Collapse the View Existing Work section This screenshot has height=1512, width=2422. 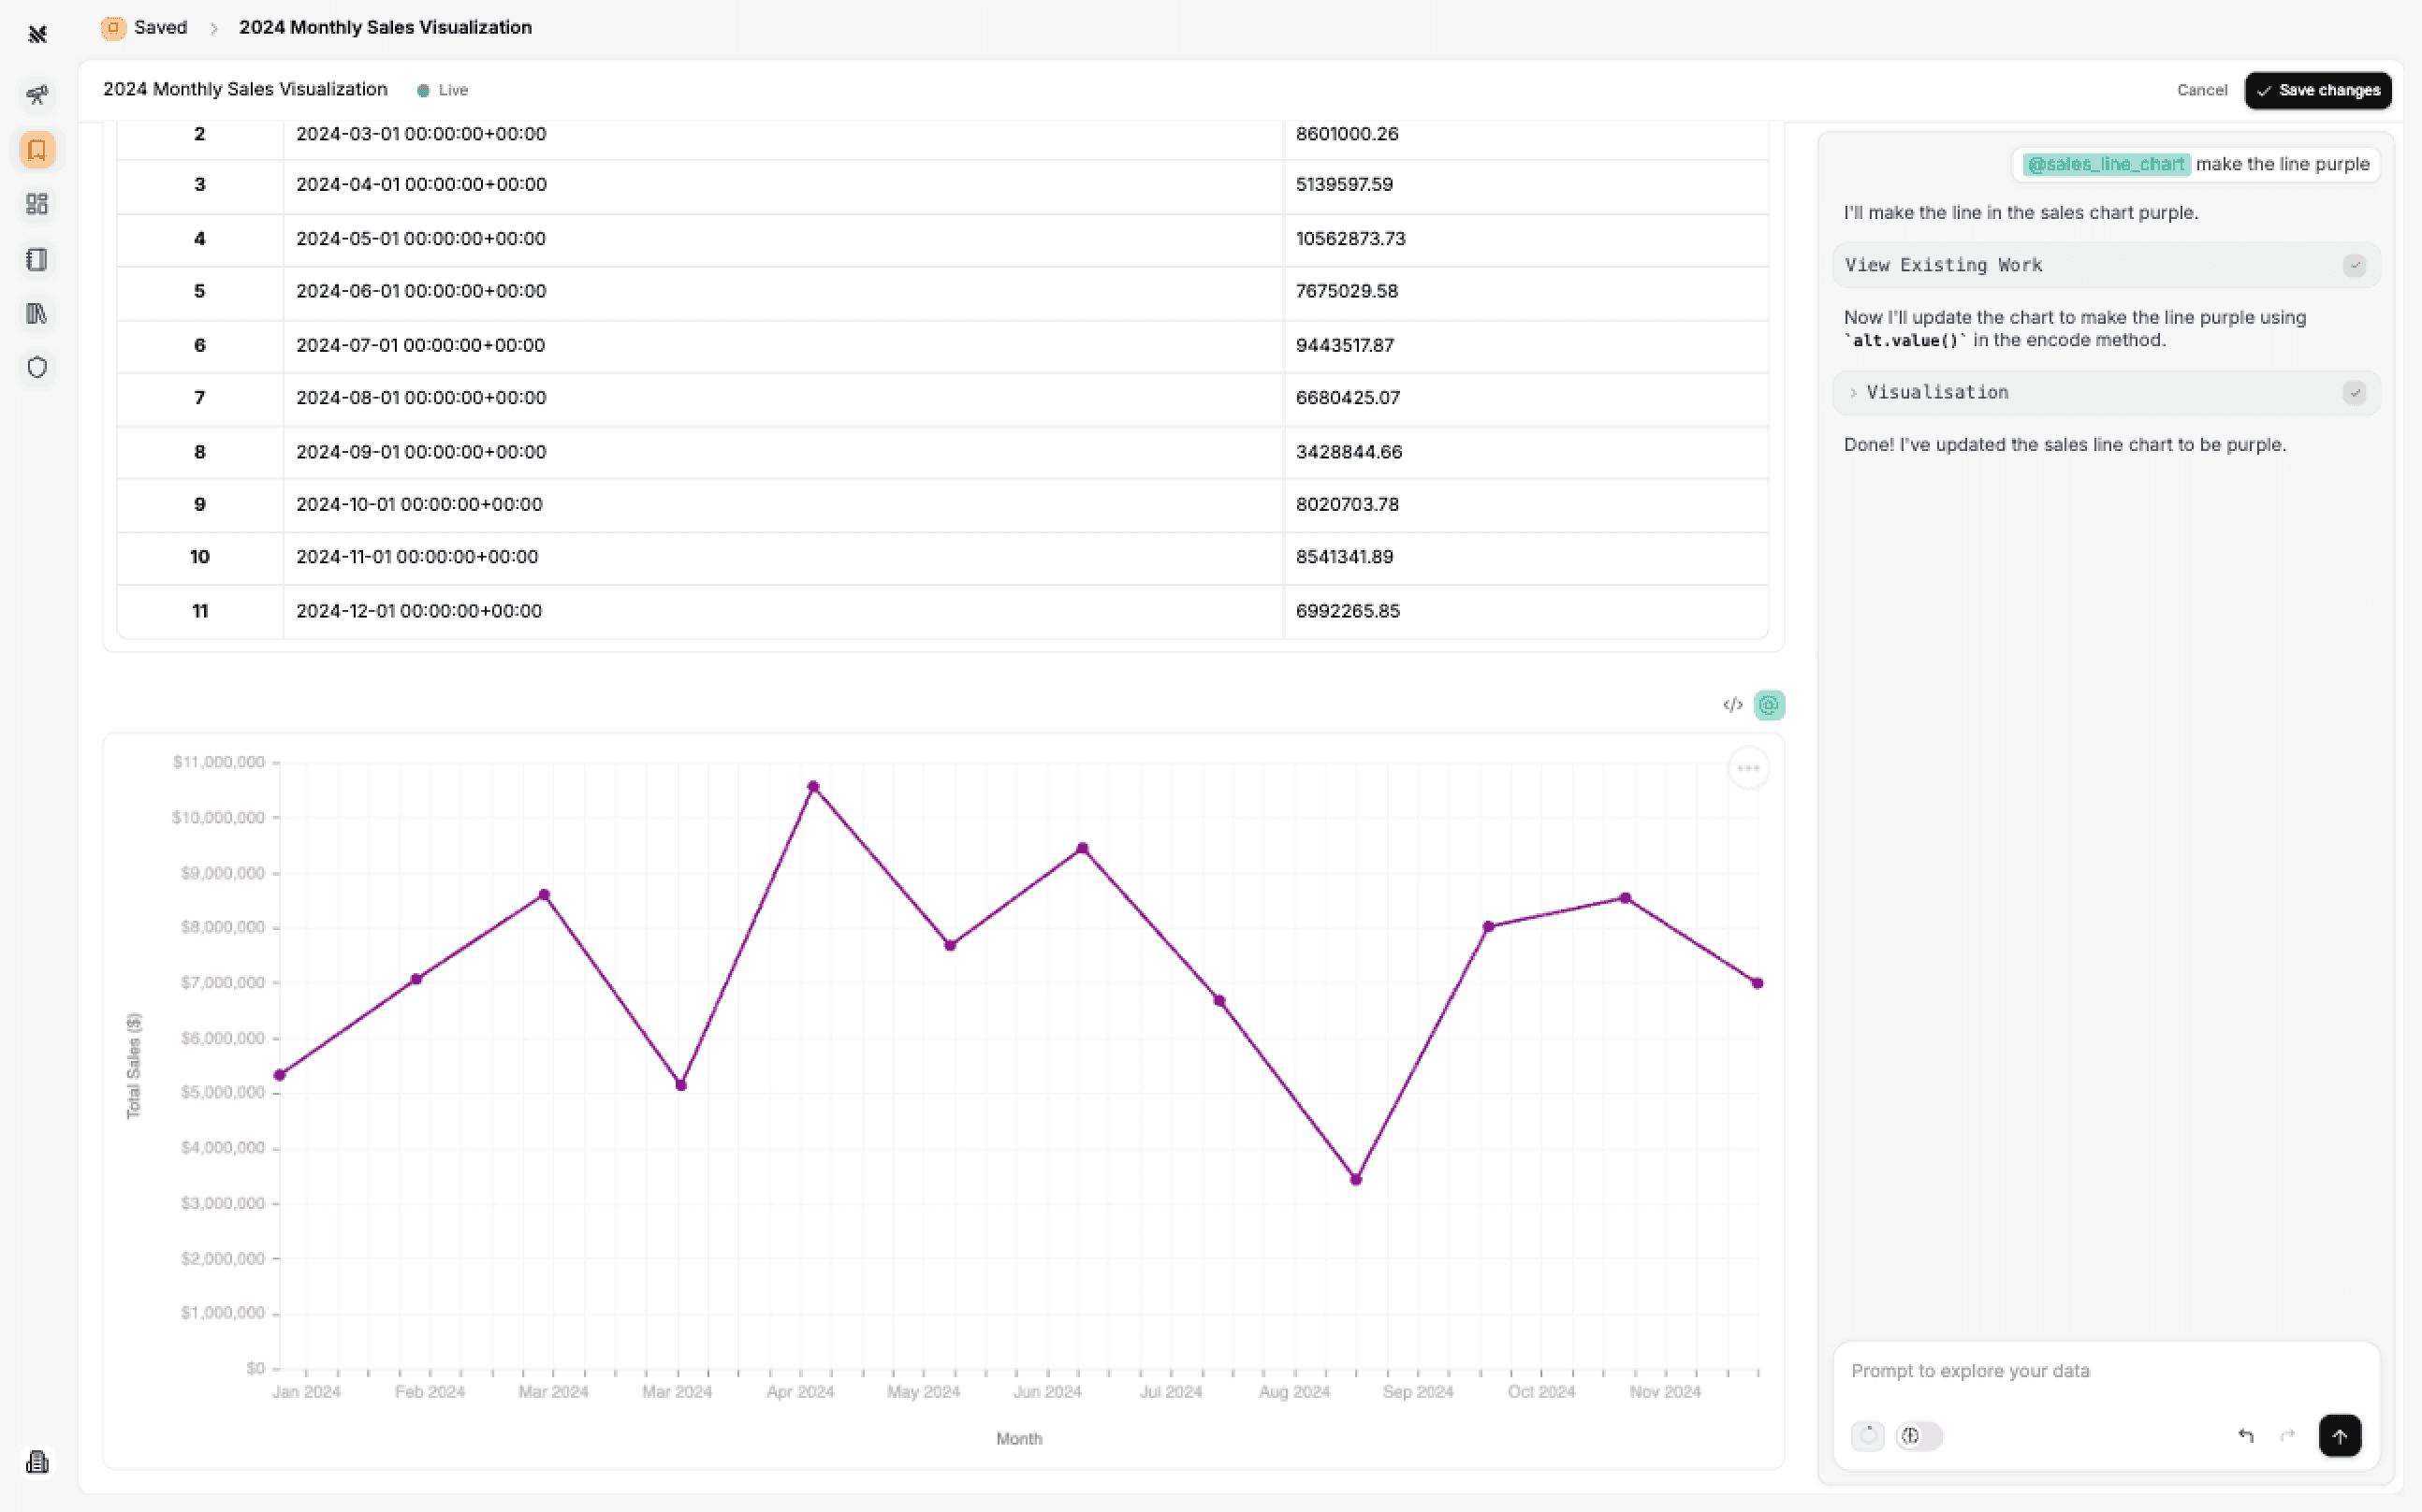click(1943, 264)
